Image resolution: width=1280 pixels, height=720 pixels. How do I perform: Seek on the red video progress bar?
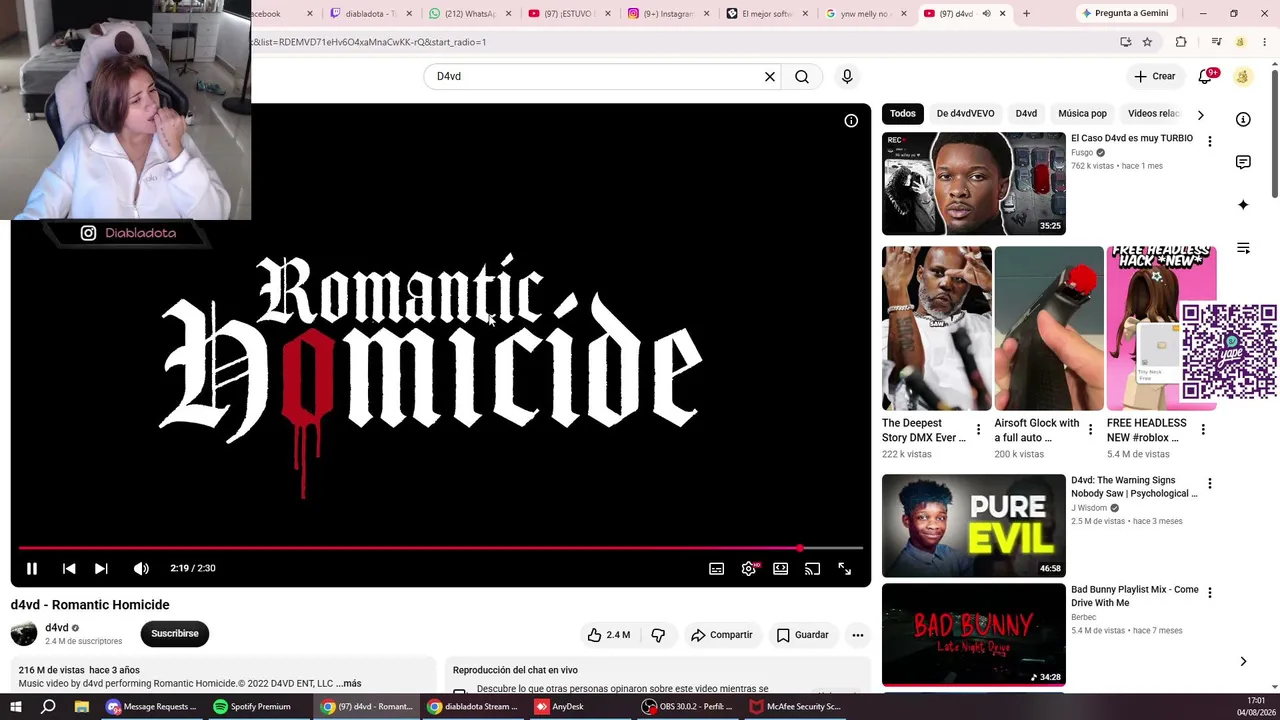coord(440,548)
